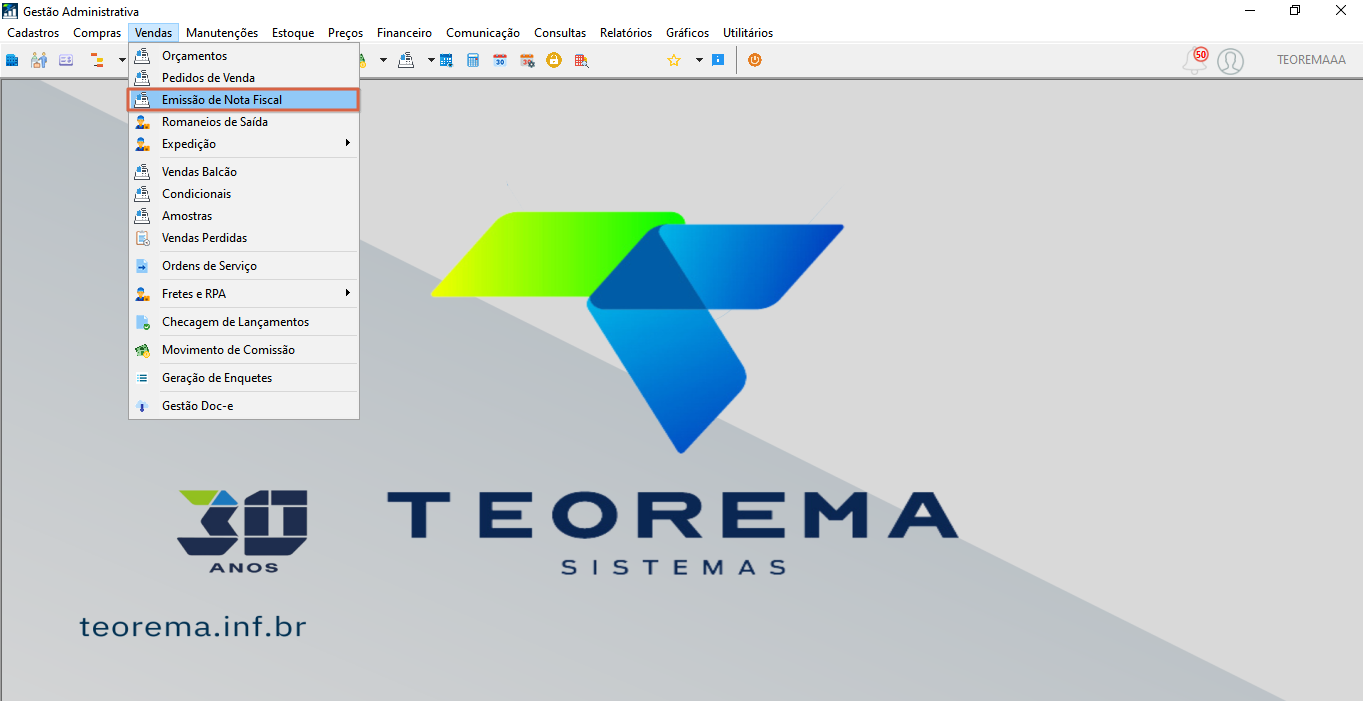The image size is (1363, 701).
Task: Click the orange power button toolbar icon
Action: (754, 60)
